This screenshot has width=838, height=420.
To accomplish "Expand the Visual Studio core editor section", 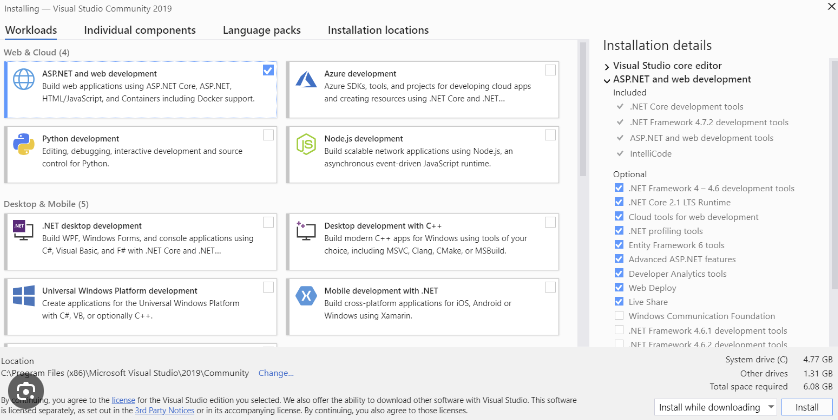I will click(607, 66).
